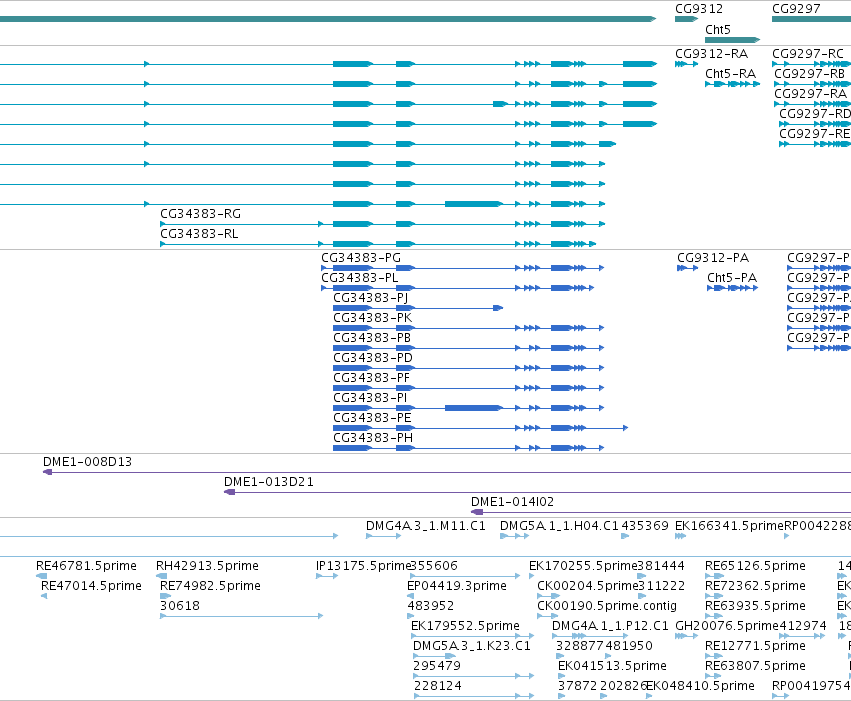
Task: Click the DME1-013D21 clone end arrow
Action: (230, 492)
